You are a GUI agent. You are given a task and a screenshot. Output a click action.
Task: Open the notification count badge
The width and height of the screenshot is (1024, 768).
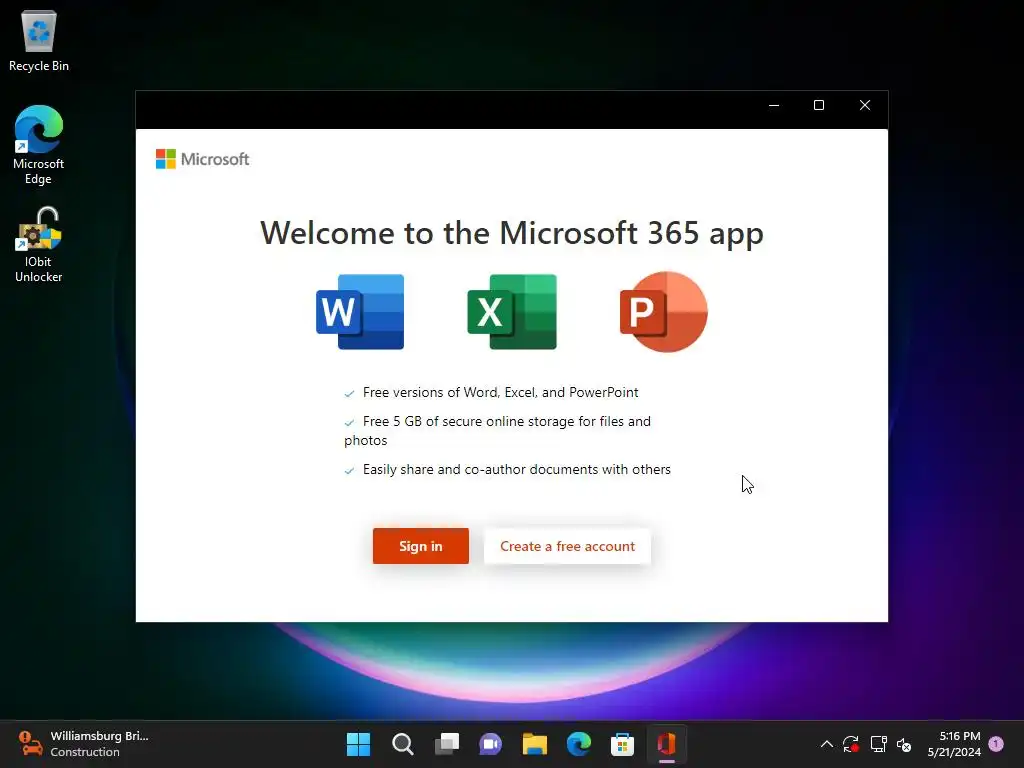click(996, 743)
